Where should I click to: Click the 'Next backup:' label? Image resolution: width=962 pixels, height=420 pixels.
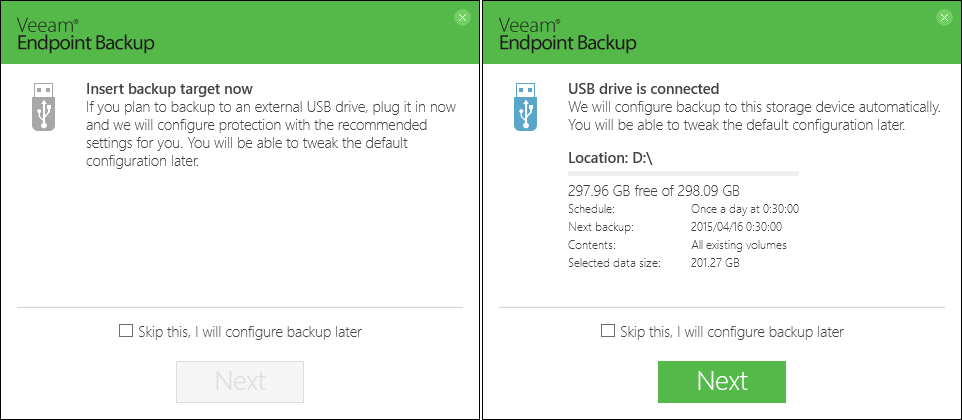601,227
